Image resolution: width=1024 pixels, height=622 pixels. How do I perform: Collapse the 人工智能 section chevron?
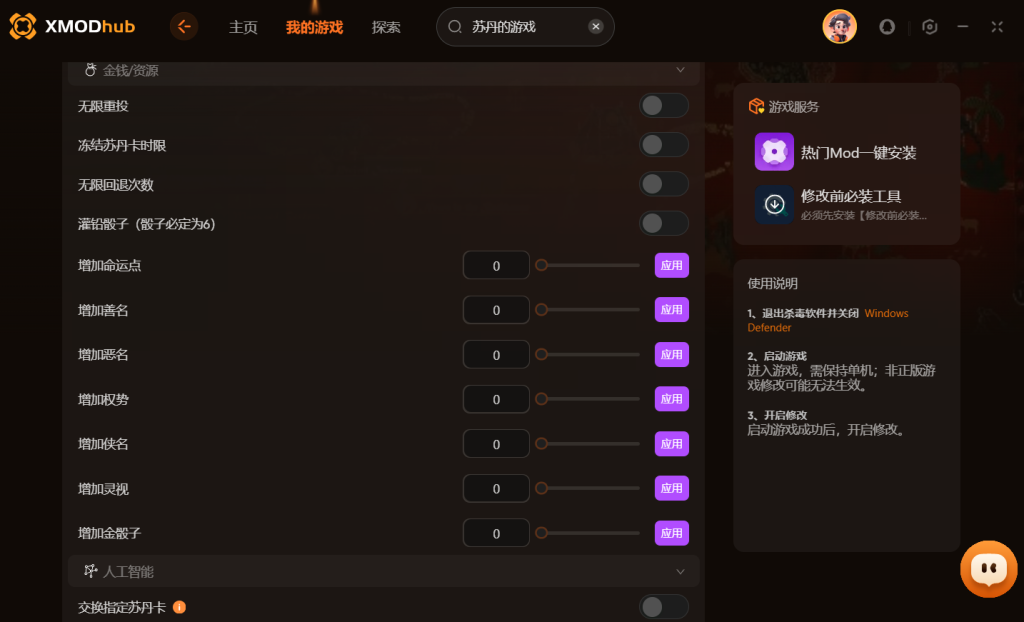(680, 572)
